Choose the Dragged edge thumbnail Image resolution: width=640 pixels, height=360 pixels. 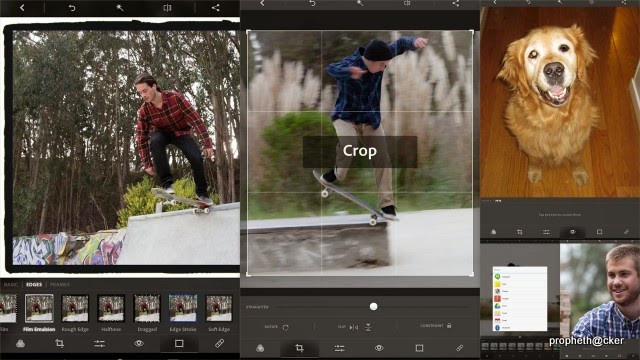coord(147,309)
